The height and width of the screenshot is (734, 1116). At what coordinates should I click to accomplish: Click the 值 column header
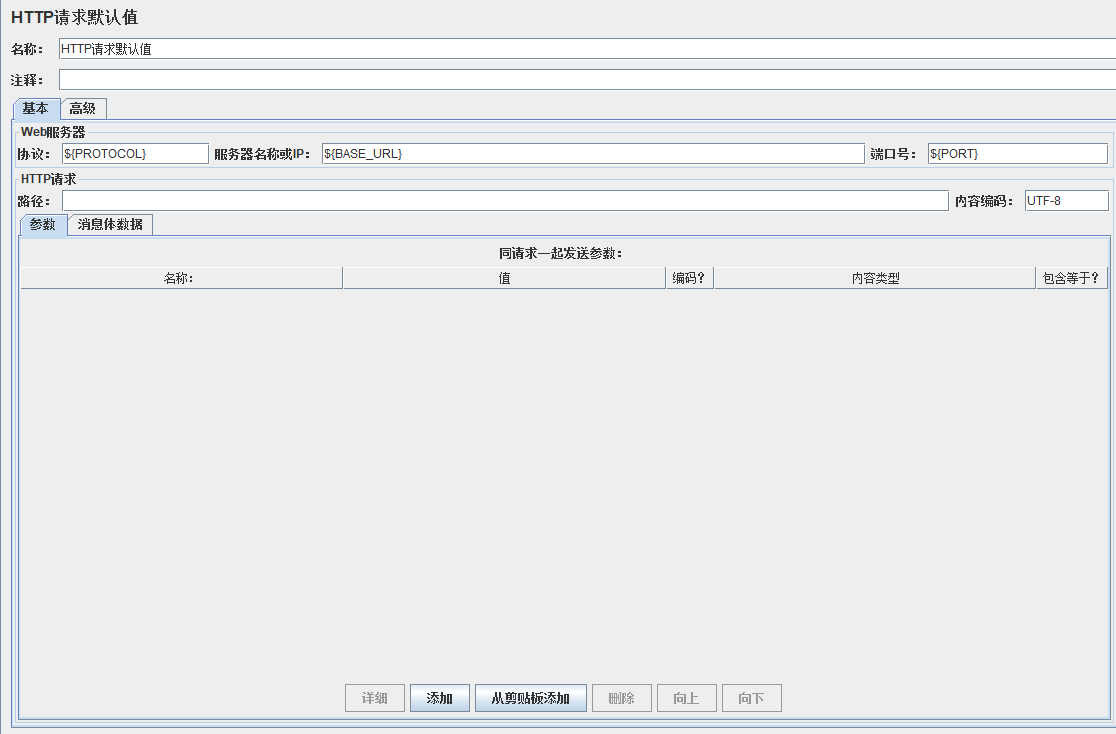pos(503,277)
